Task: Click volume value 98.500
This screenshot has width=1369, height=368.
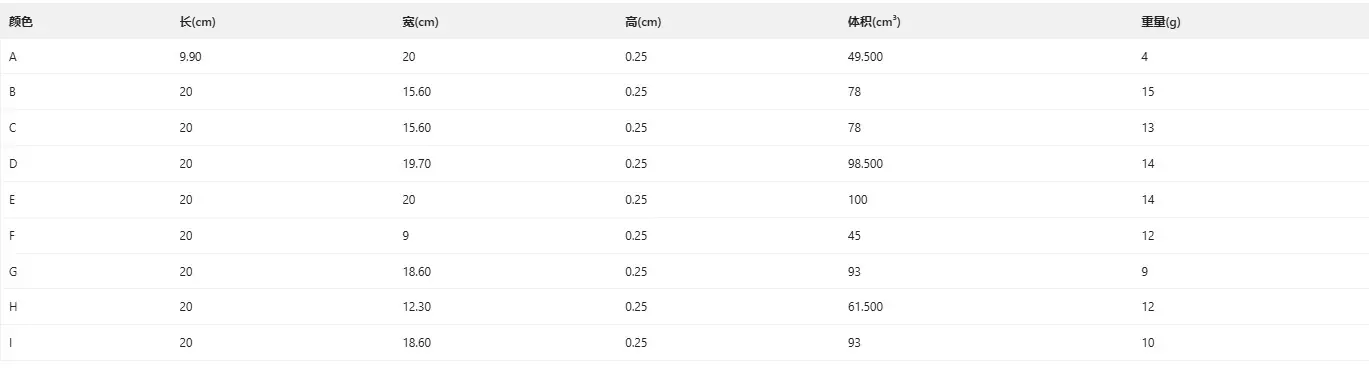Action: (x=865, y=164)
